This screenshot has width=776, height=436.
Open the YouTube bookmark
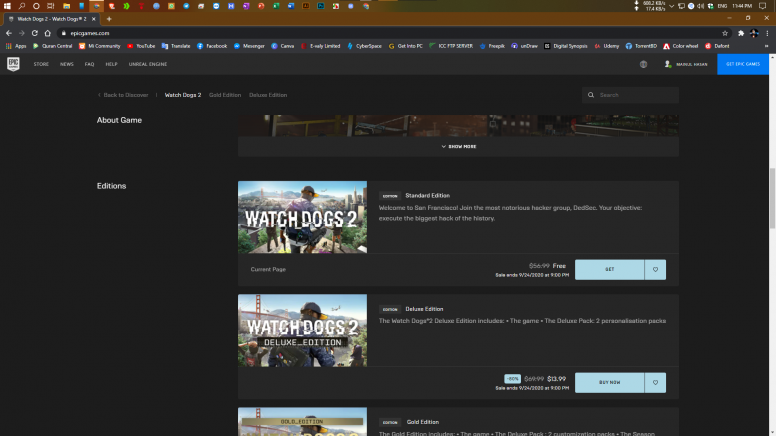[x=141, y=46]
